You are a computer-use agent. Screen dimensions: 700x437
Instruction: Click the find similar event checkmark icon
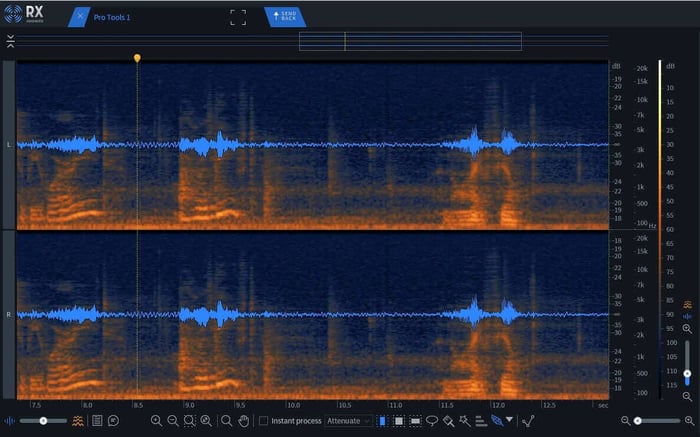tap(529, 420)
